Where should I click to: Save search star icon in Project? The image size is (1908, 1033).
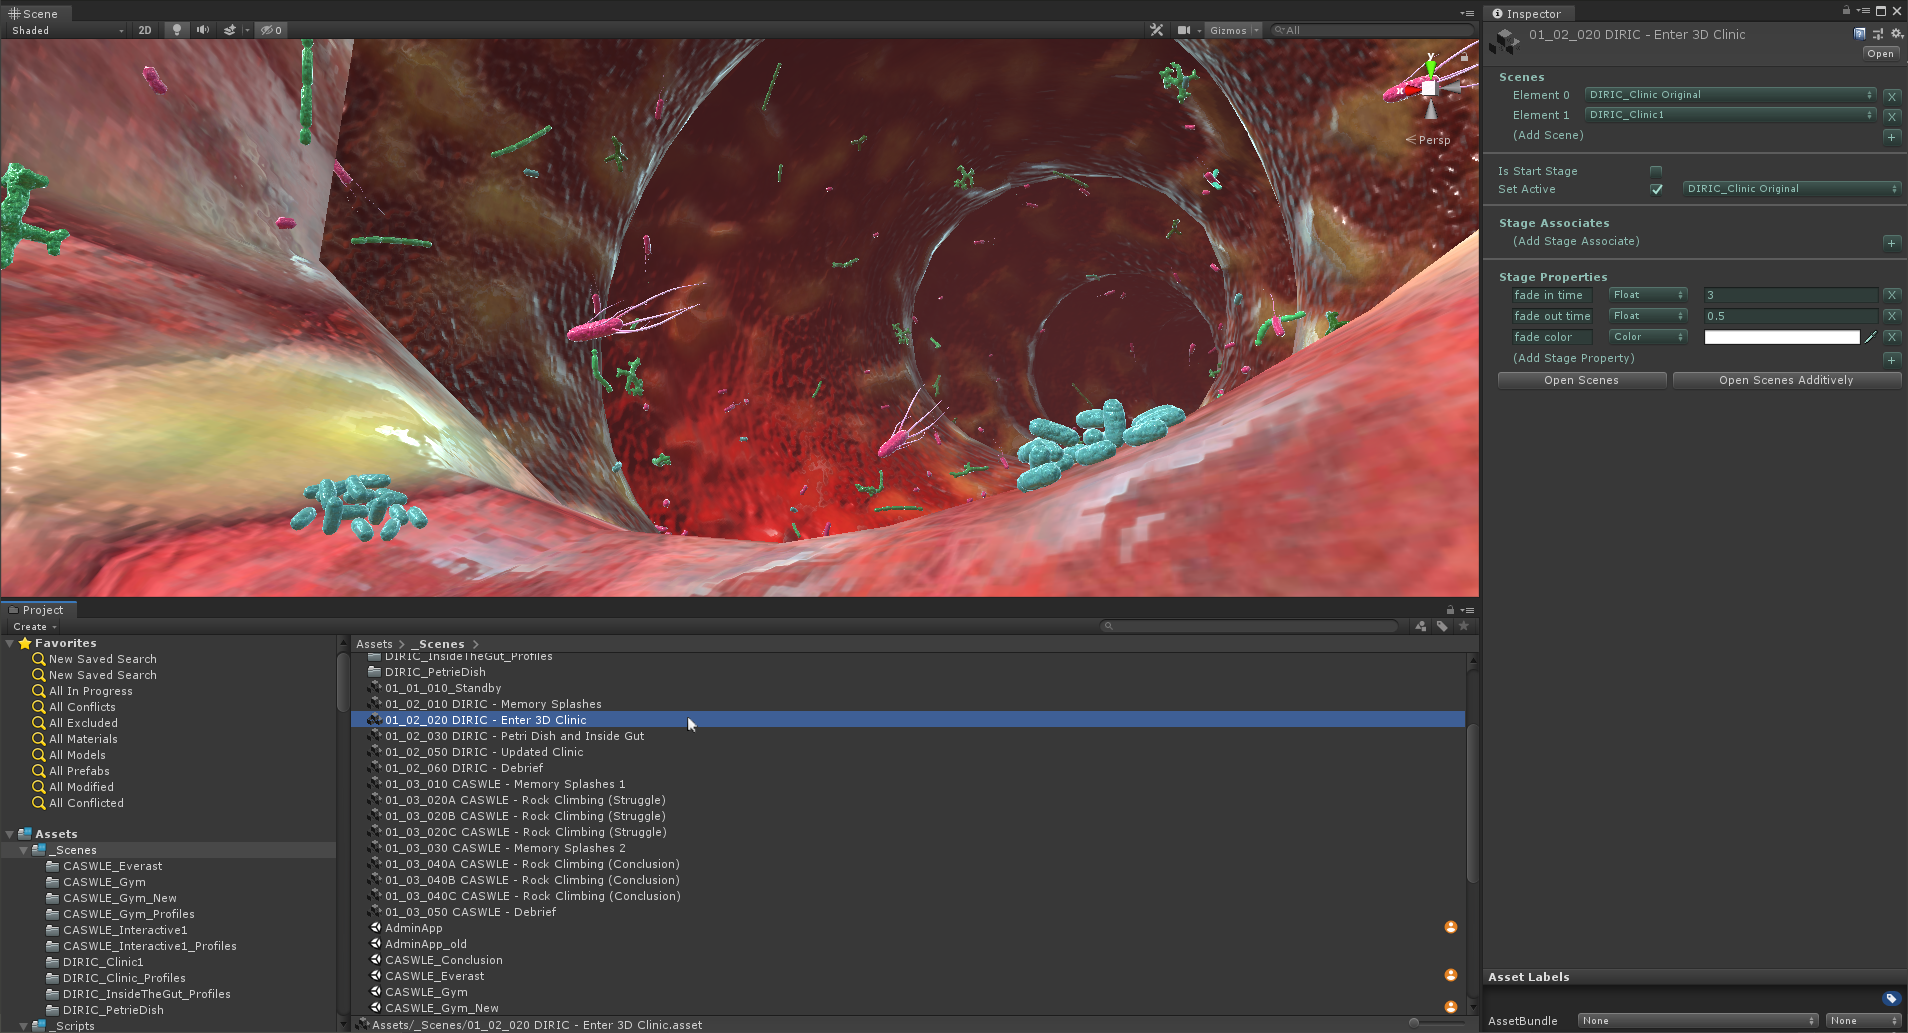pos(1464,626)
